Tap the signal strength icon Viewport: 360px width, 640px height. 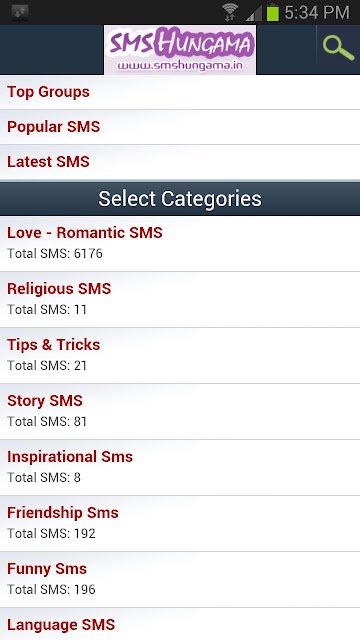point(253,13)
